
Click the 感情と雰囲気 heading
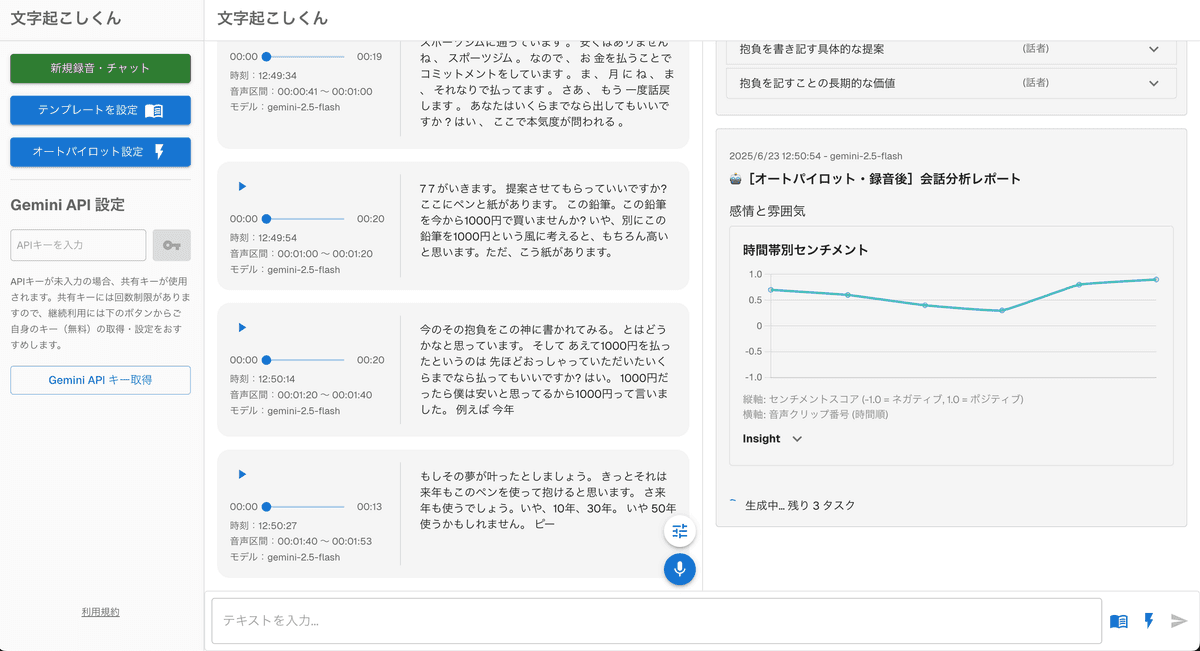pyautogui.click(x=767, y=211)
